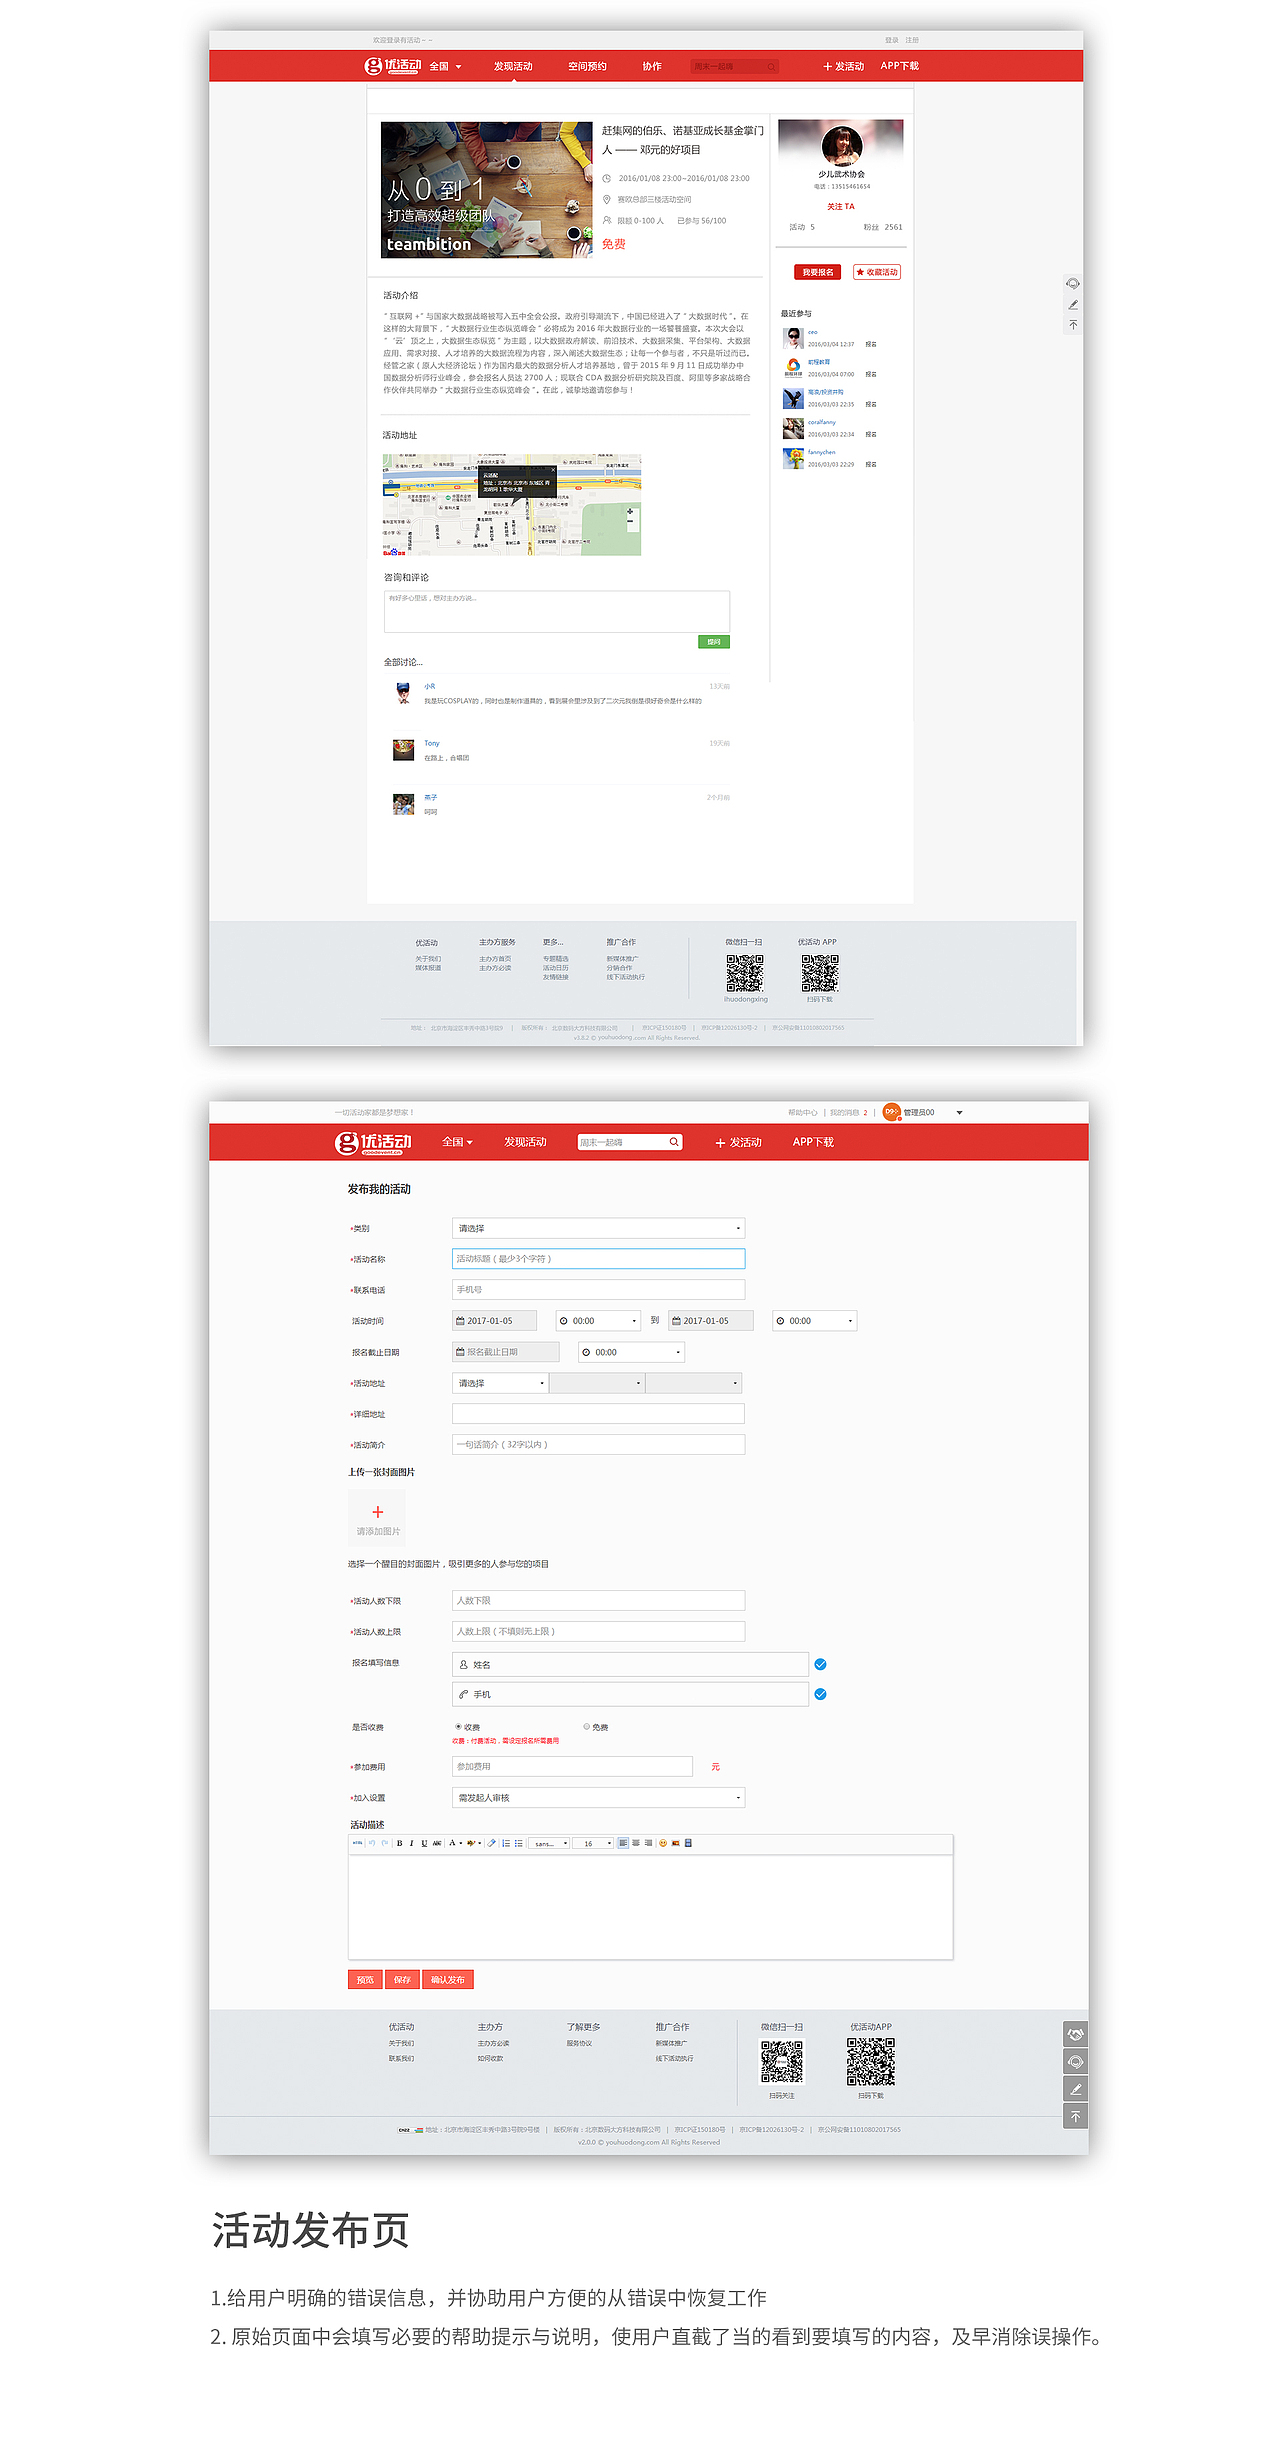Screen dimensions: 1280x2449
Task: Click the map thumbnail under 活动地址
Action: coord(512,505)
